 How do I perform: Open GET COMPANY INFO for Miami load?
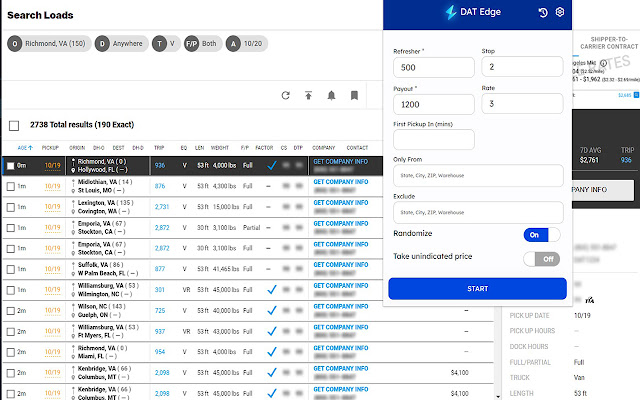(x=340, y=348)
